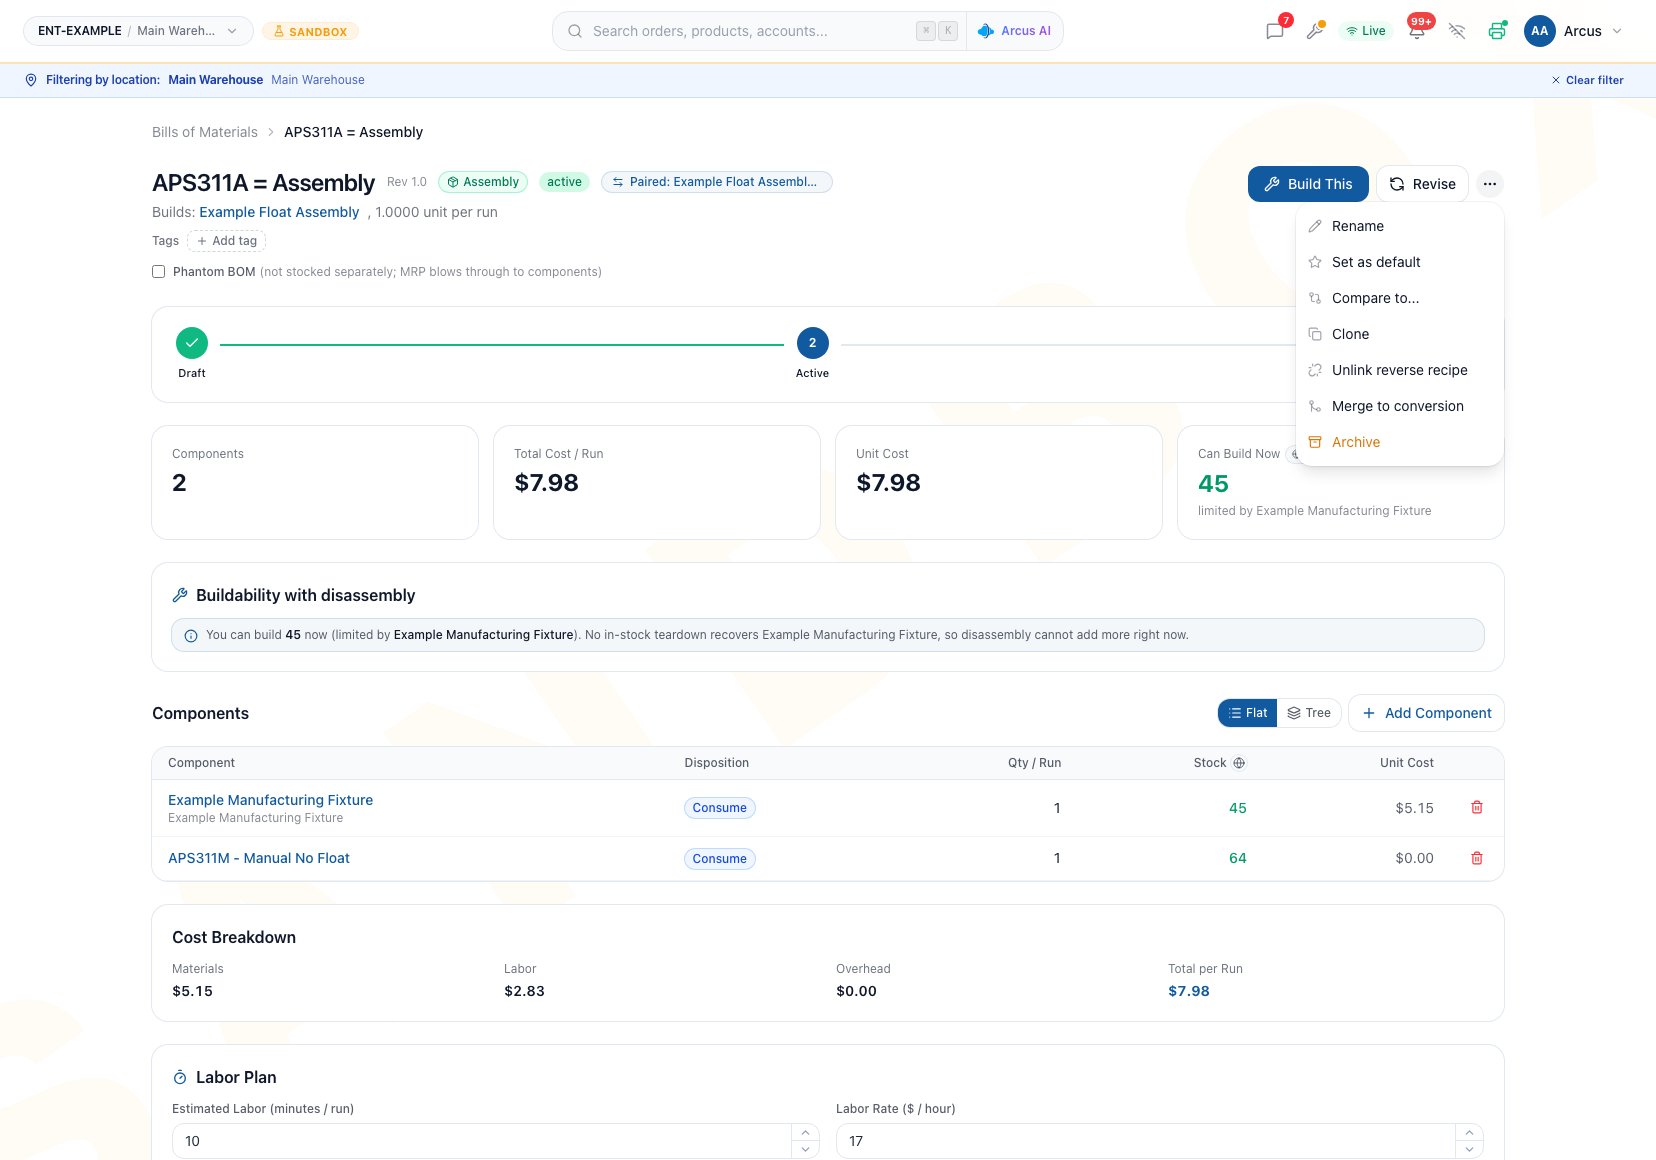Click the Assembly type badge
Screen dimensions: 1656x1160
[483, 182]
